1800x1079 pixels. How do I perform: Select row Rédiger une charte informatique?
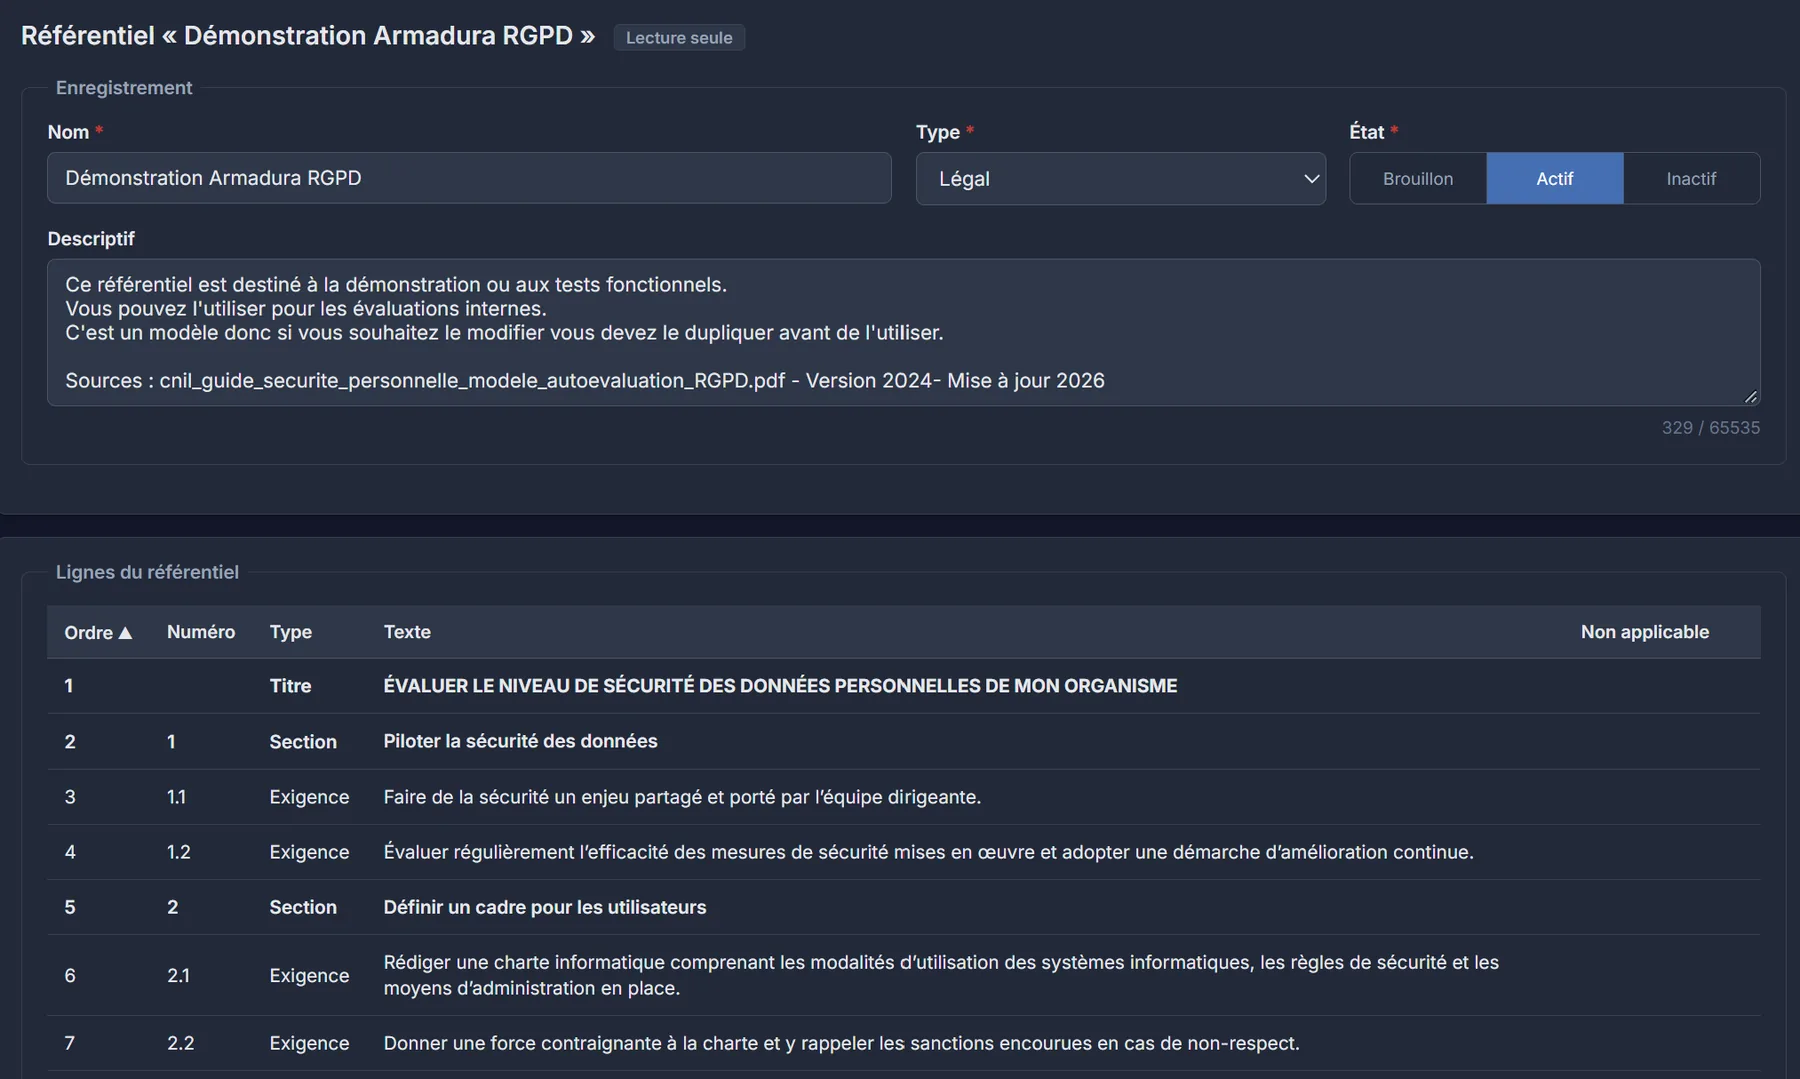click(x=903, y=975)
